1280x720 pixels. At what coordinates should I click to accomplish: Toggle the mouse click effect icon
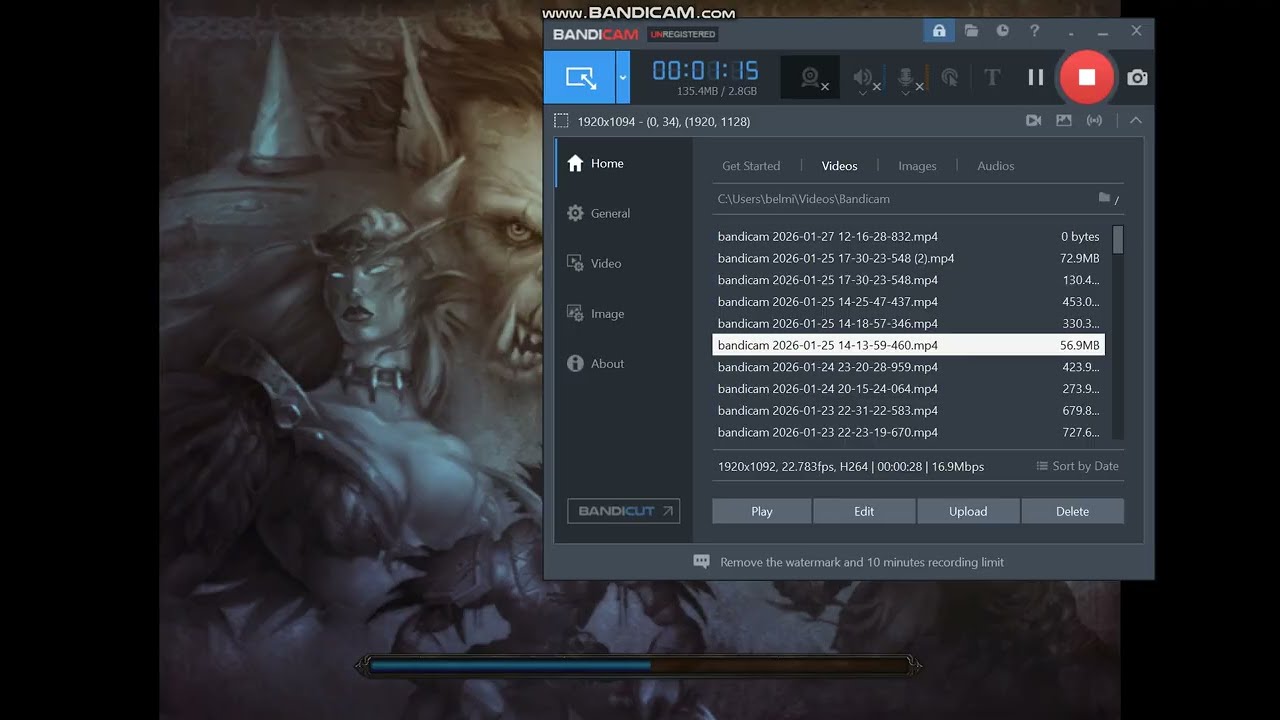coord(950,77)
